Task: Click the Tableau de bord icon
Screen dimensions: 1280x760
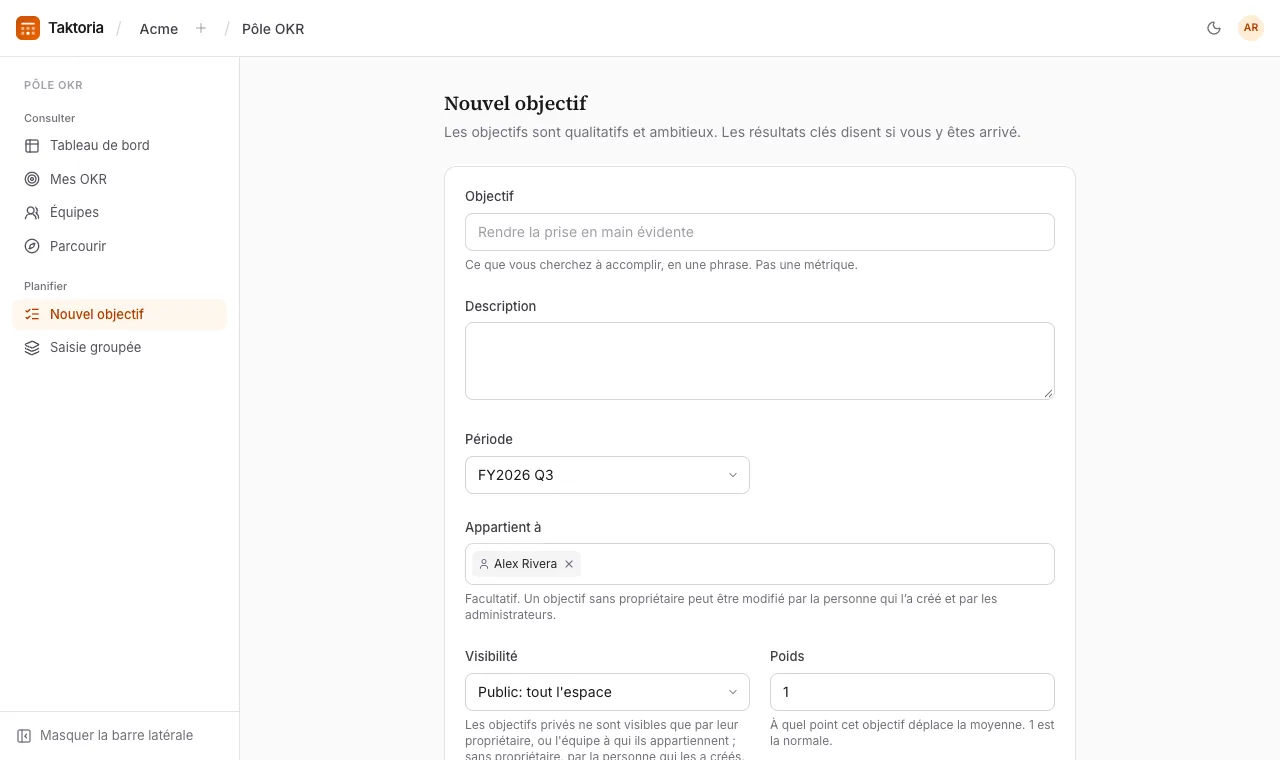Action: point(32,146)
